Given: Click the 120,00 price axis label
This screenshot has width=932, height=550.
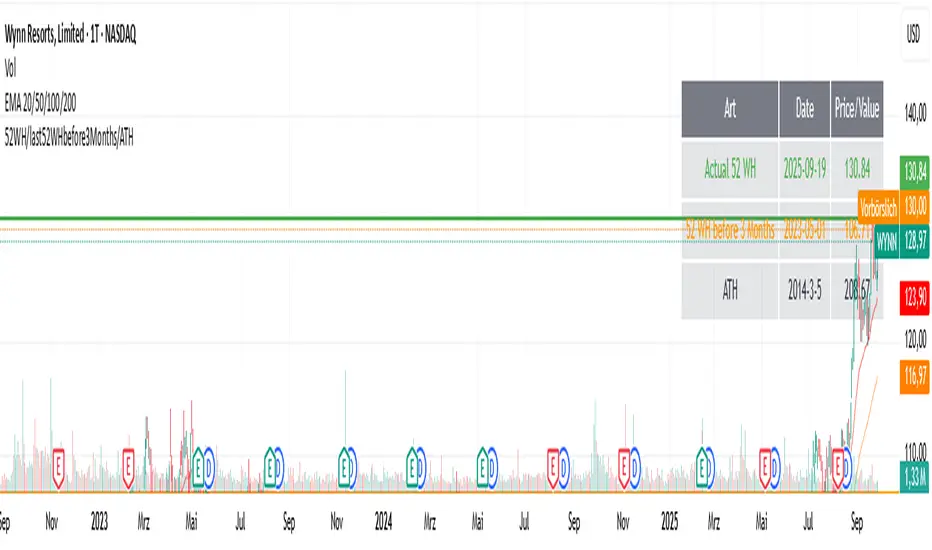Looking at the screenshot, I should pyautogui.click(x=915, y=340).
